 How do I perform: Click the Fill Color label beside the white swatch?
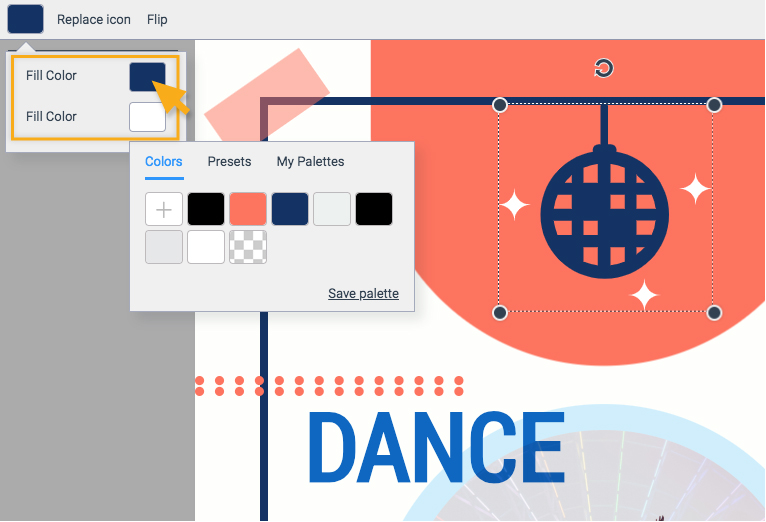pos(51,117)
